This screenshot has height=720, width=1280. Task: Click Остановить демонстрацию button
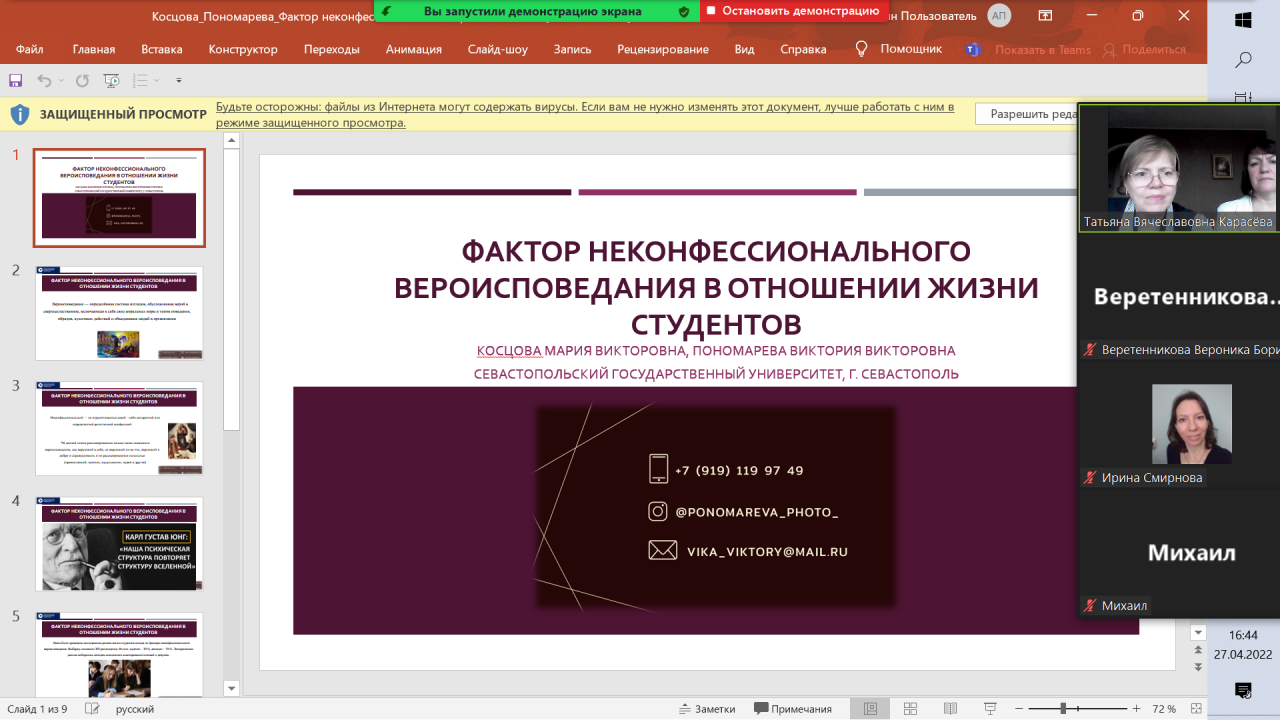(792, 11)
